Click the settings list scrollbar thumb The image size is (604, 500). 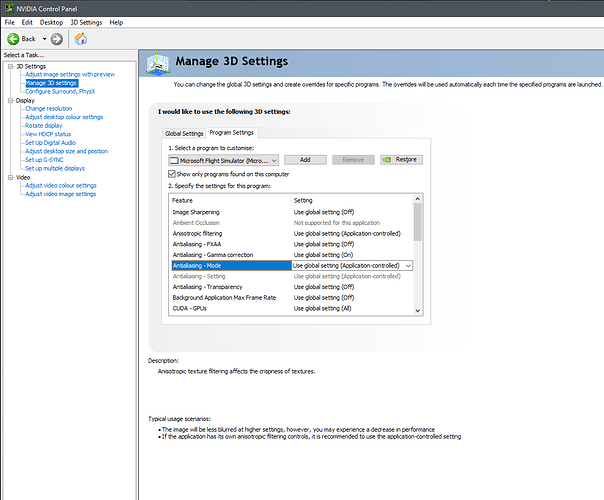coord(418,222)
